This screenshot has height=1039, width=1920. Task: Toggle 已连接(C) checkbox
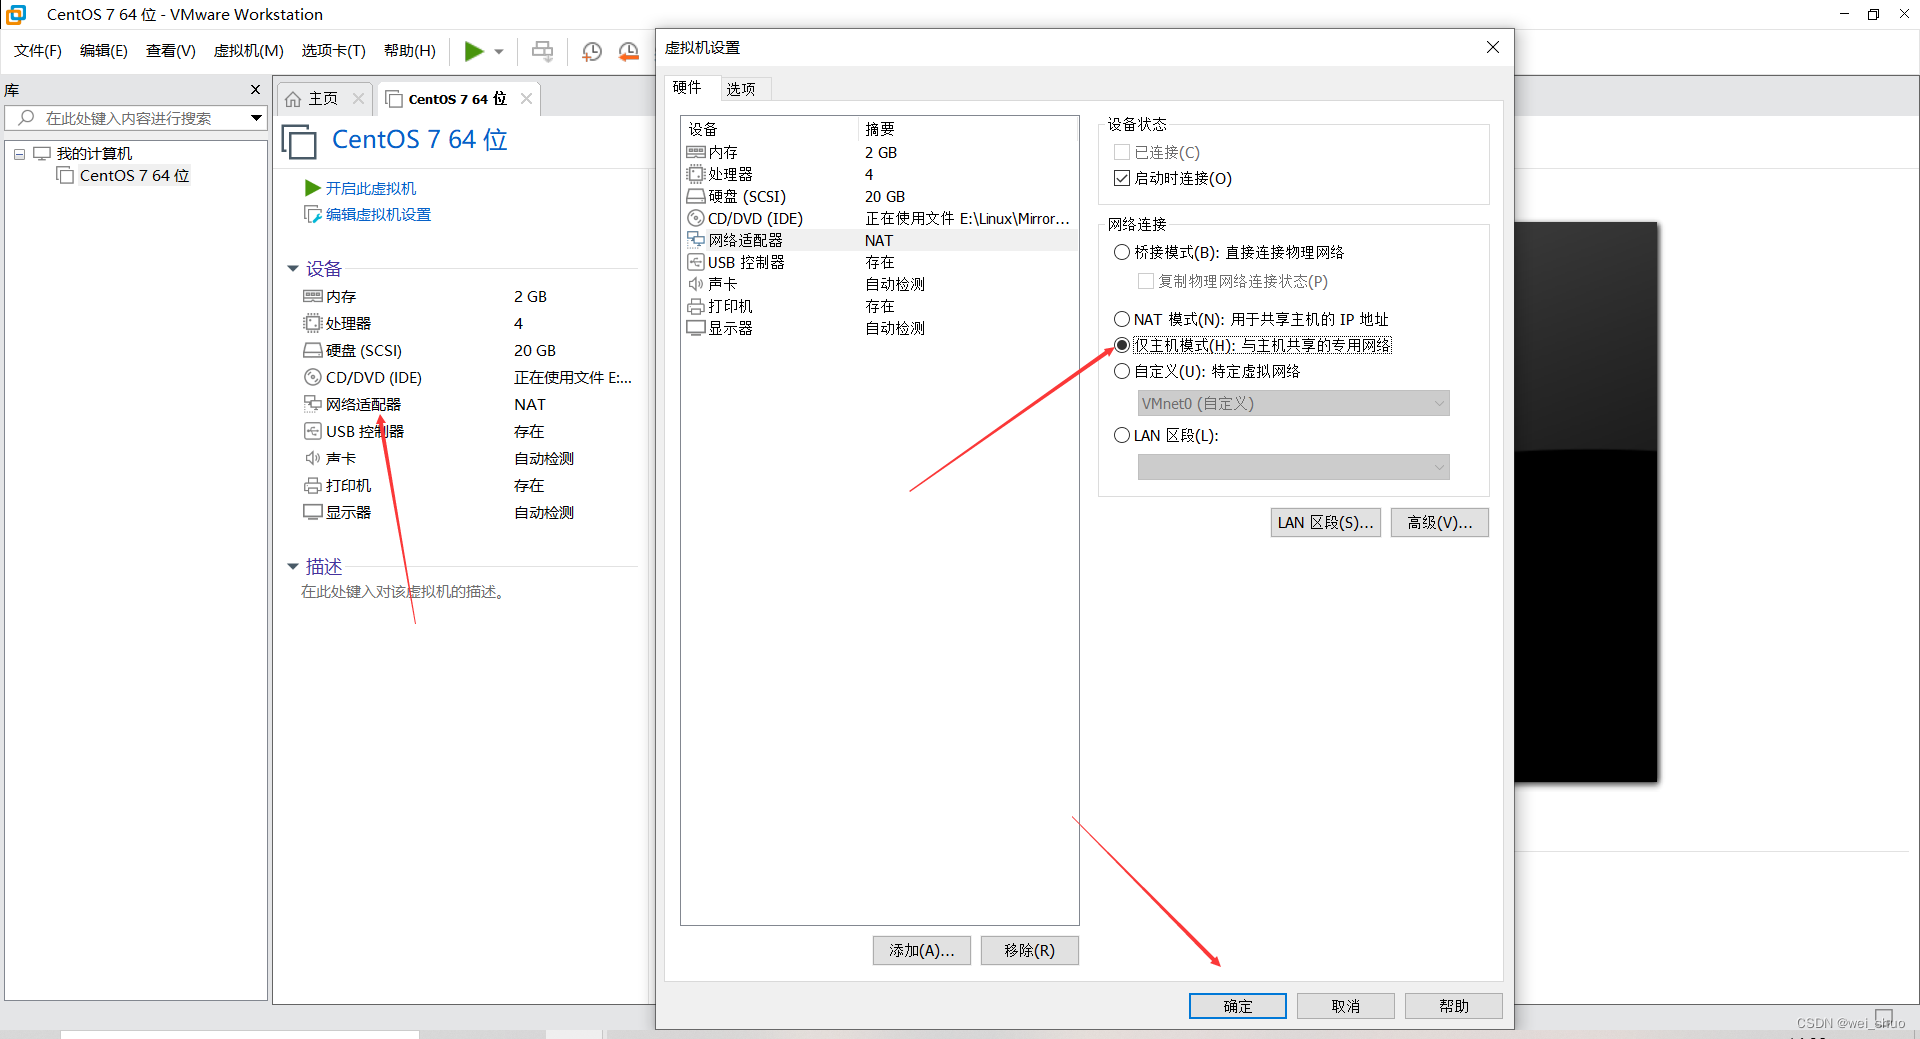[x=1122, y=152]
